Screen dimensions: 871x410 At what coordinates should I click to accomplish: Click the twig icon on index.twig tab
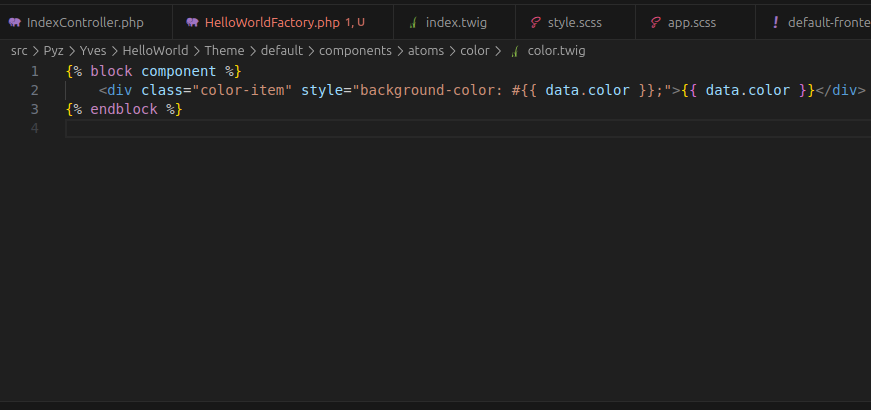[413, 23]
